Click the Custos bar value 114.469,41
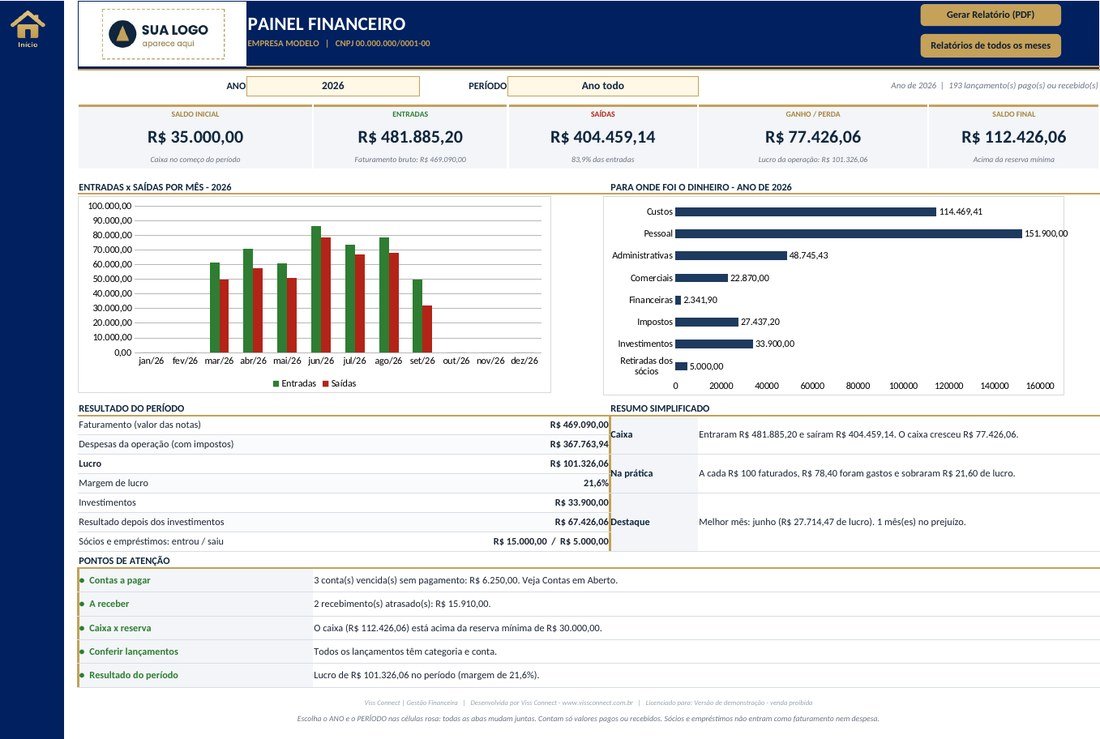The image size is (1100, 739). [960, 212]
